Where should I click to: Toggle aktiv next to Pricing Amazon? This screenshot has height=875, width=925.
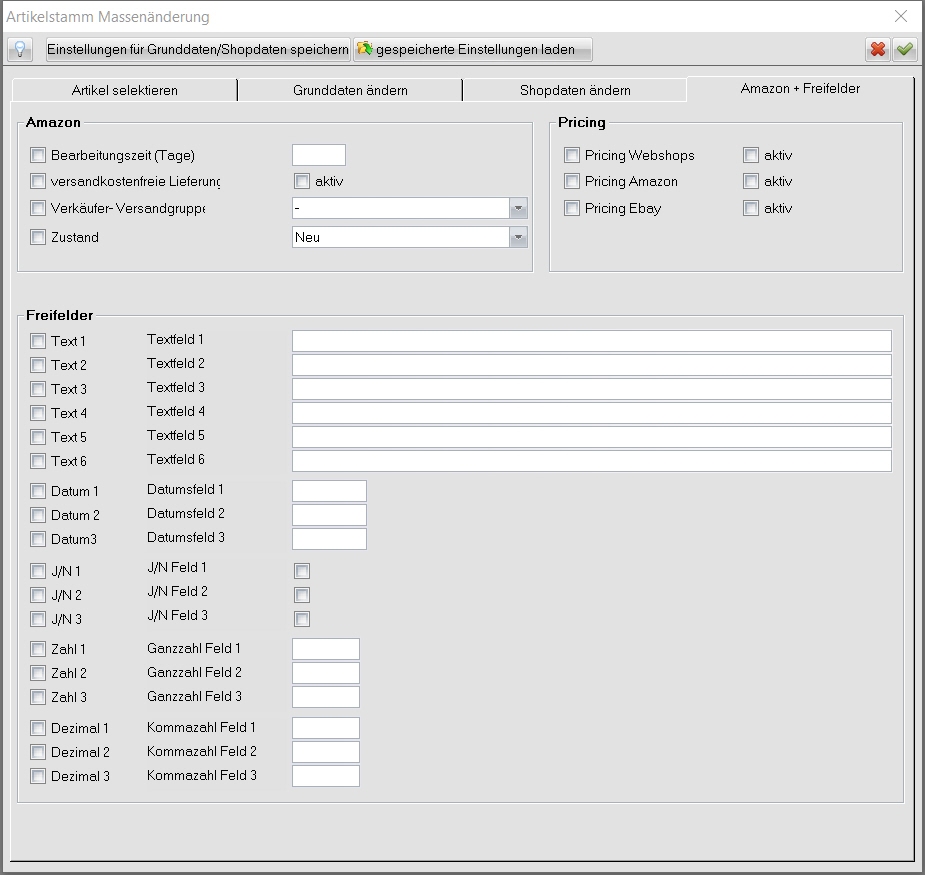click(751, 181)
